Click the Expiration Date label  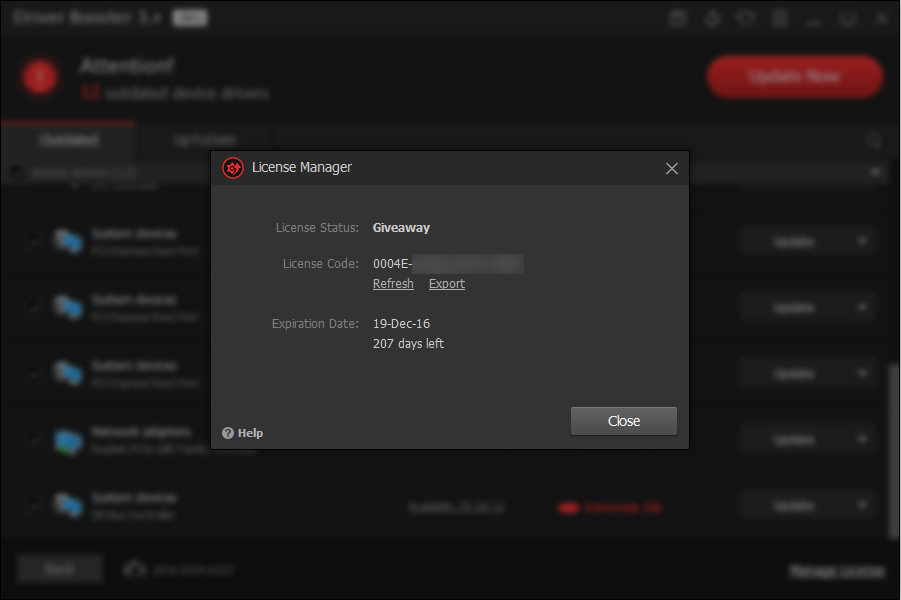point(315,324)
